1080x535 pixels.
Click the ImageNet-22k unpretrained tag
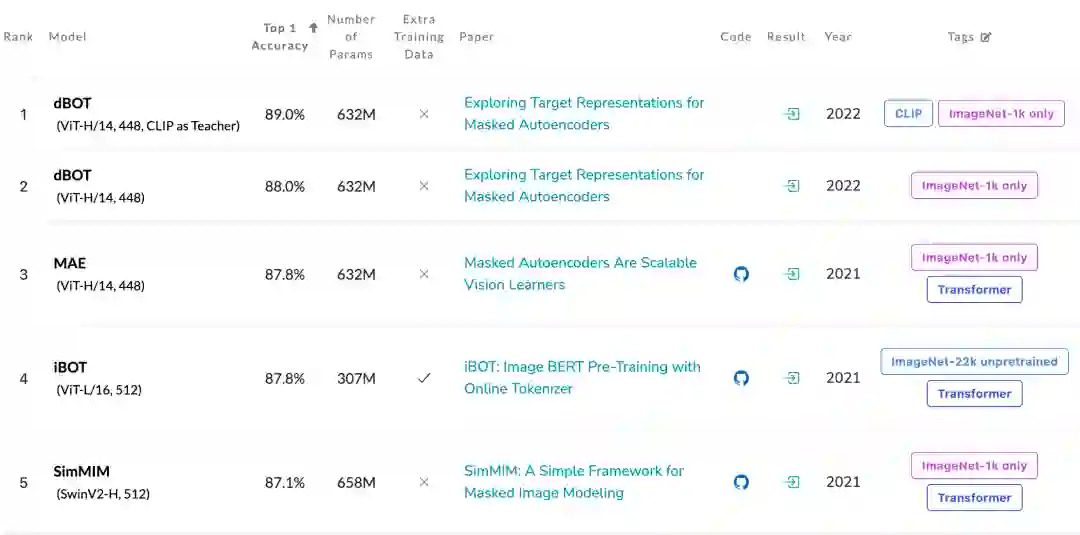point(974,362)
